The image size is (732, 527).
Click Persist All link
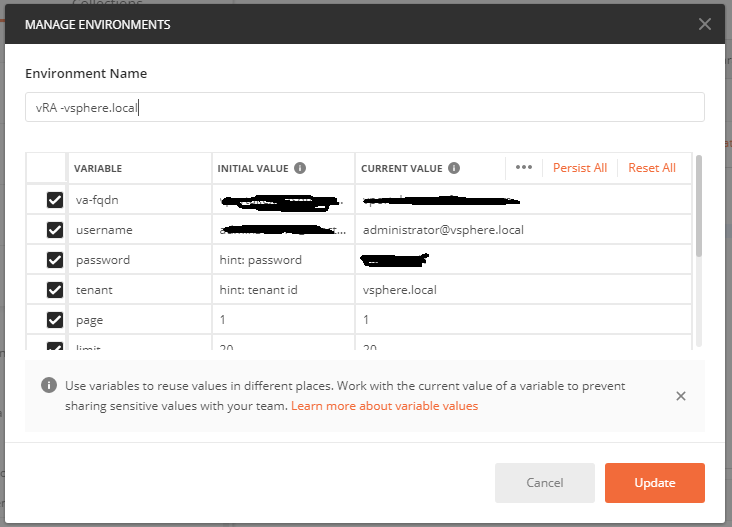(x=580, y=168)
